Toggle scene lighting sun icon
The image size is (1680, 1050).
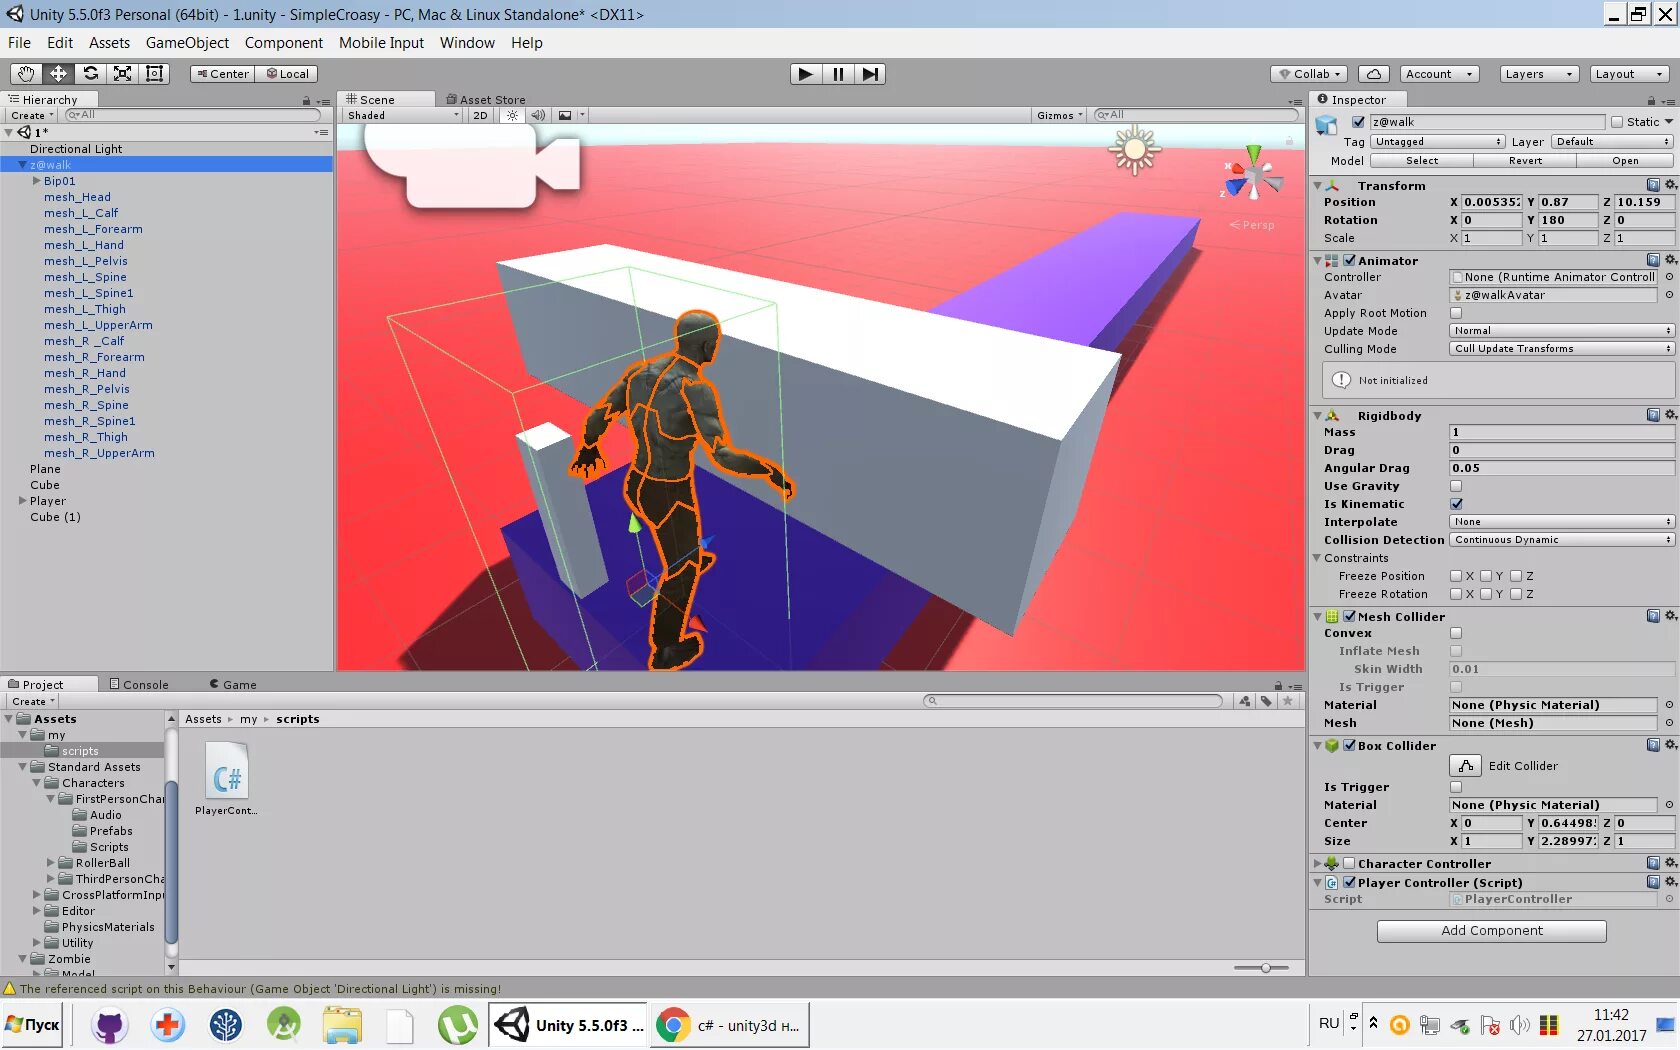coord(512,115)
